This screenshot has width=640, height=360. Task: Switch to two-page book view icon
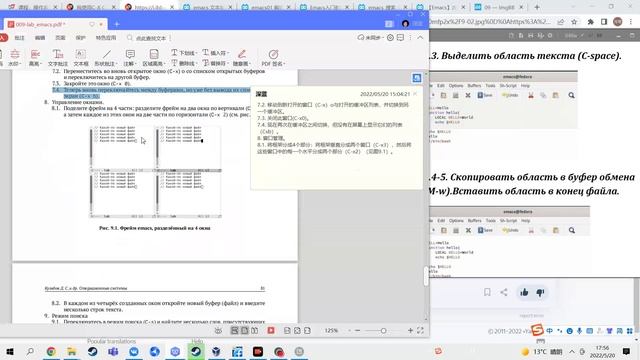[x=254, y=331]
